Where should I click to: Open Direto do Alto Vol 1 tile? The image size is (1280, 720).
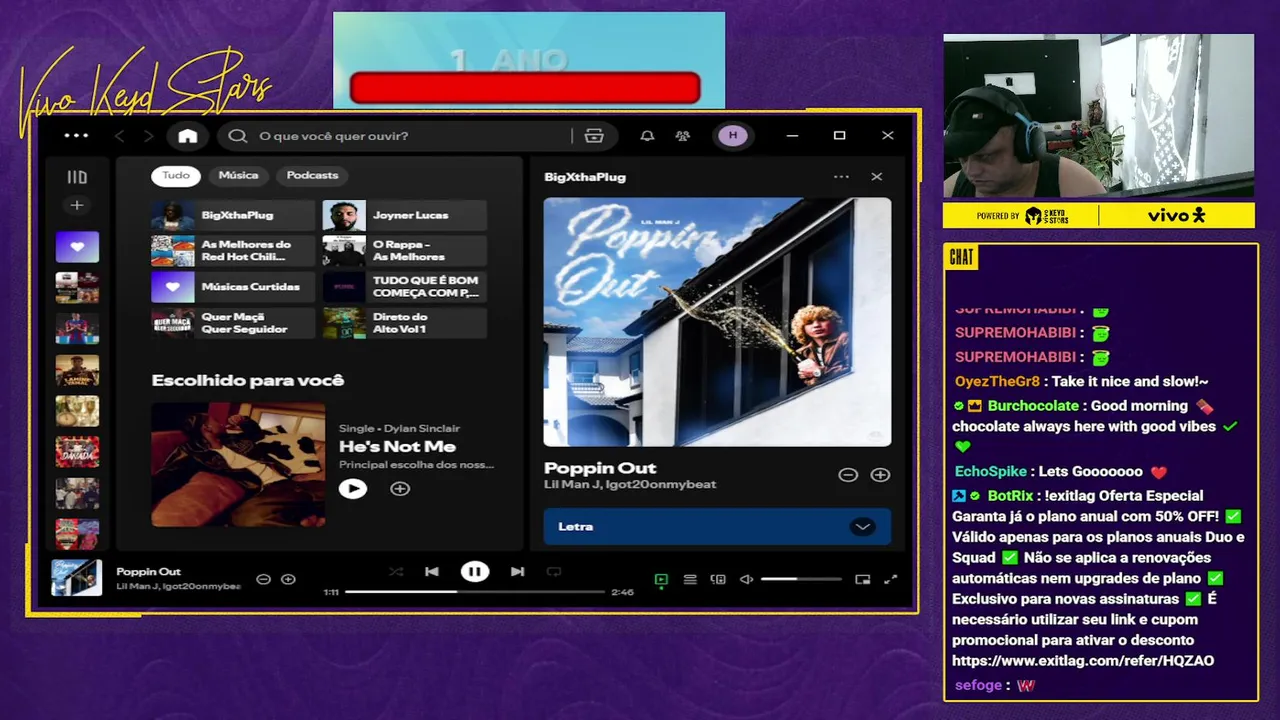click(x=405, y=323)
